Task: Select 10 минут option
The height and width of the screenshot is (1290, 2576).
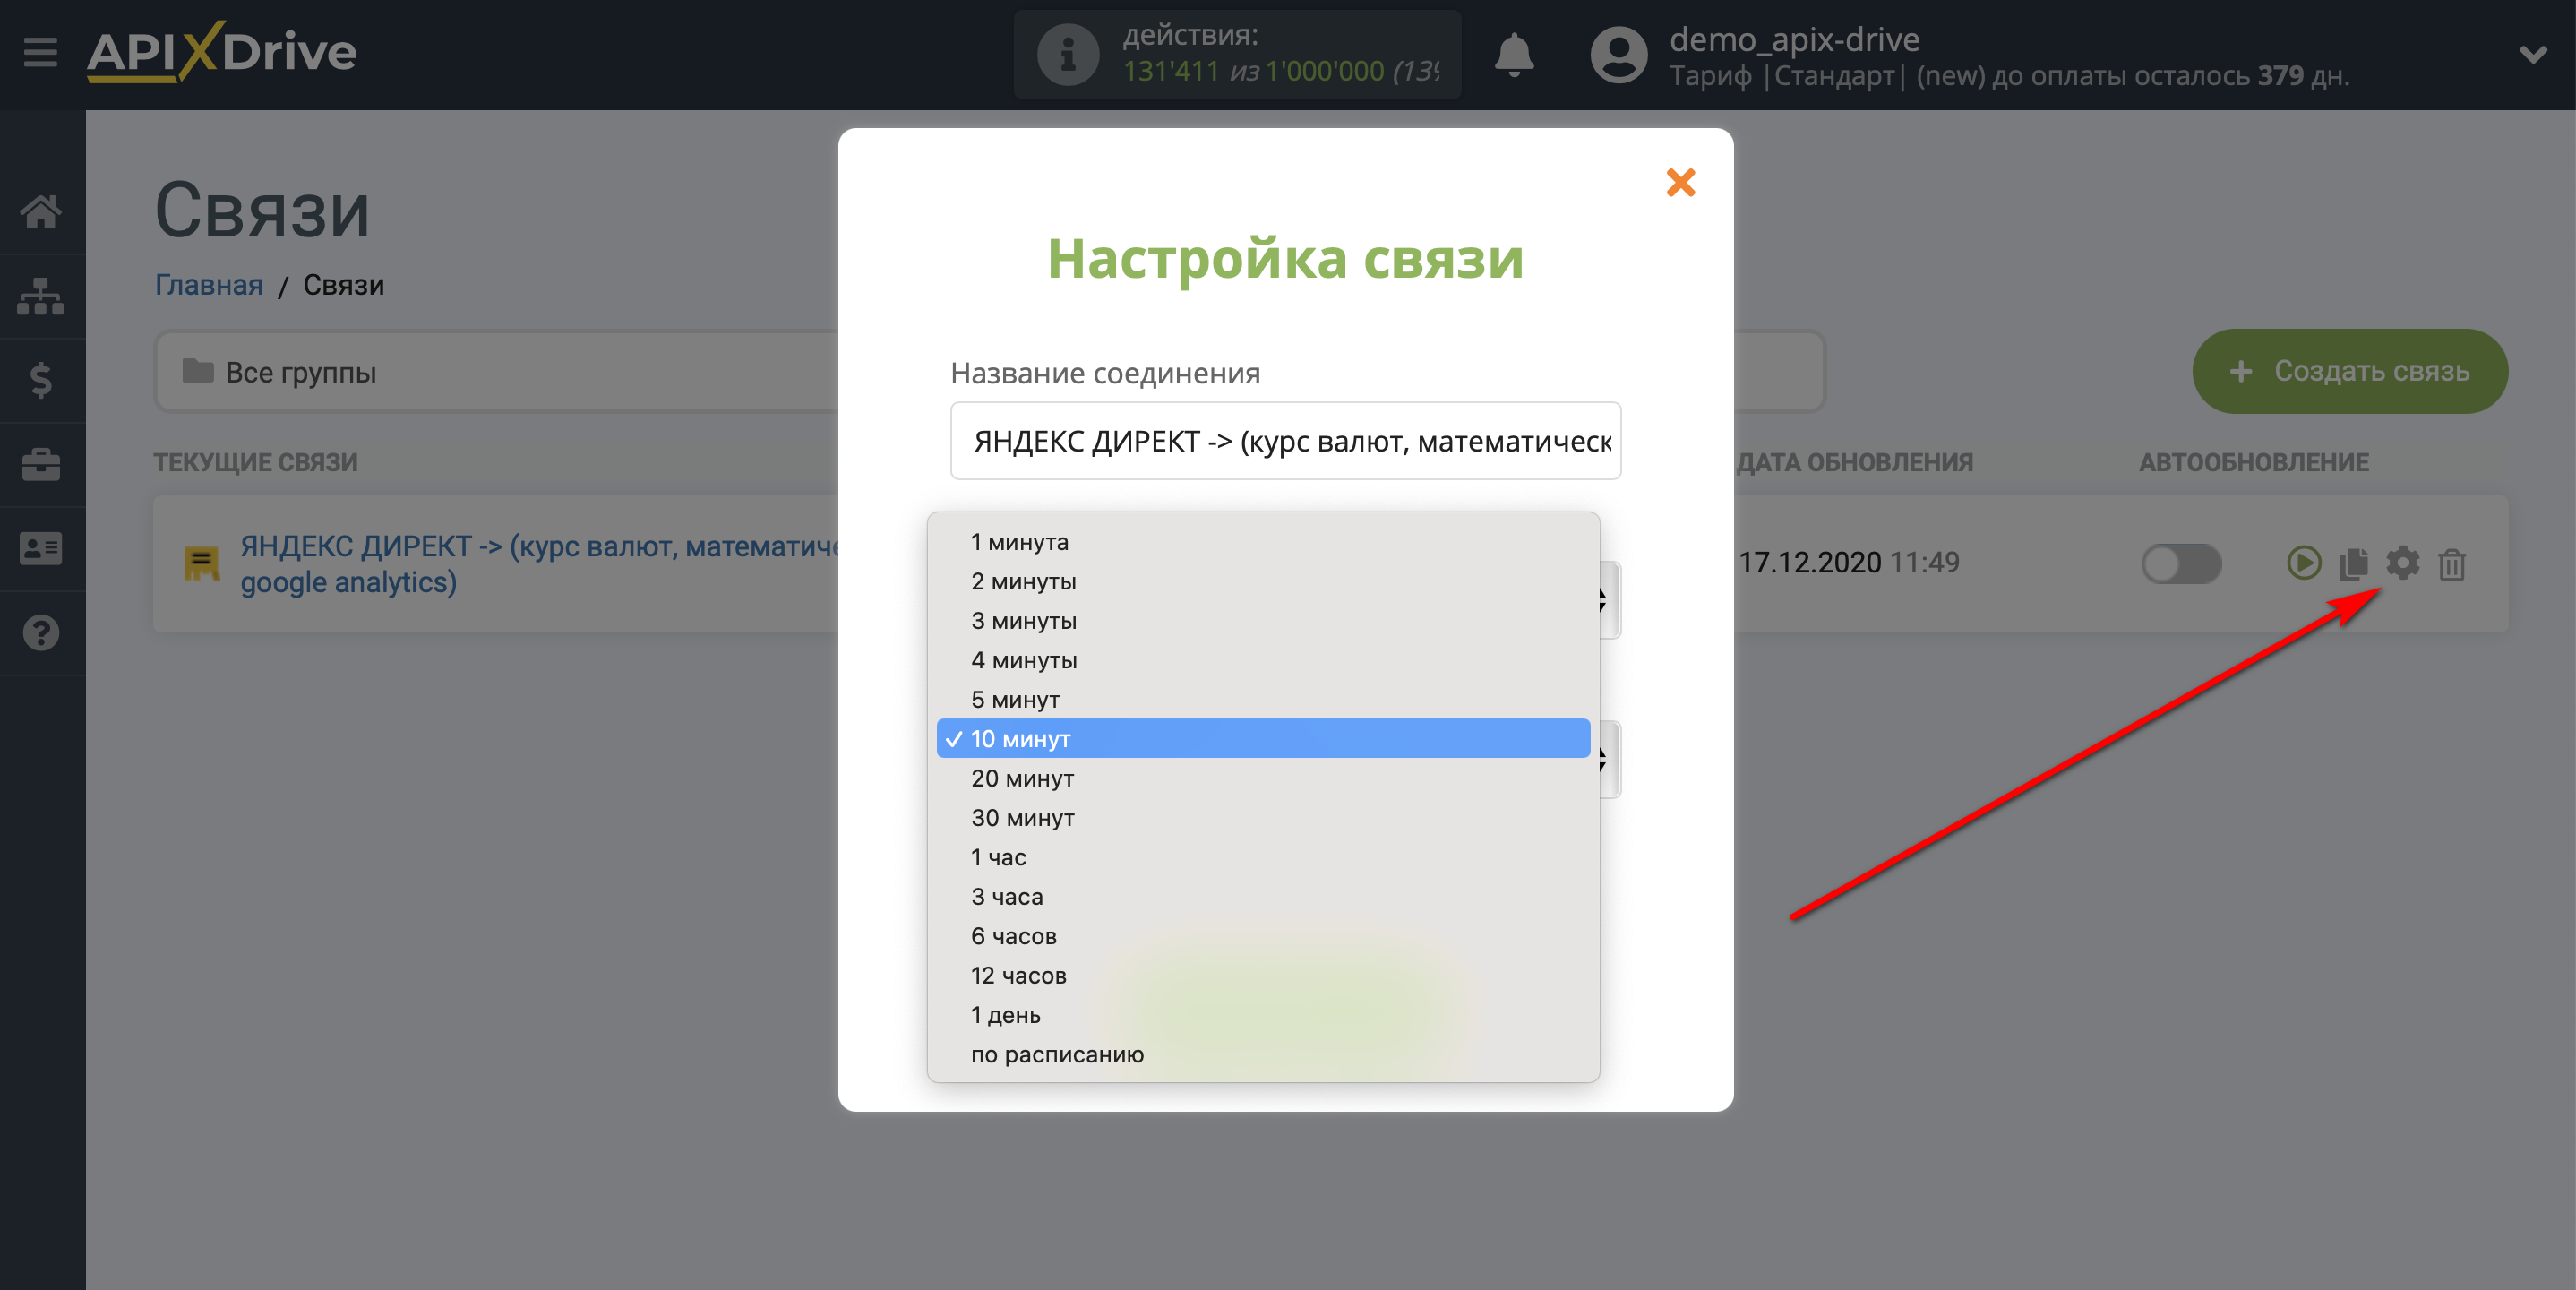Action: [x=1263, y=739]
